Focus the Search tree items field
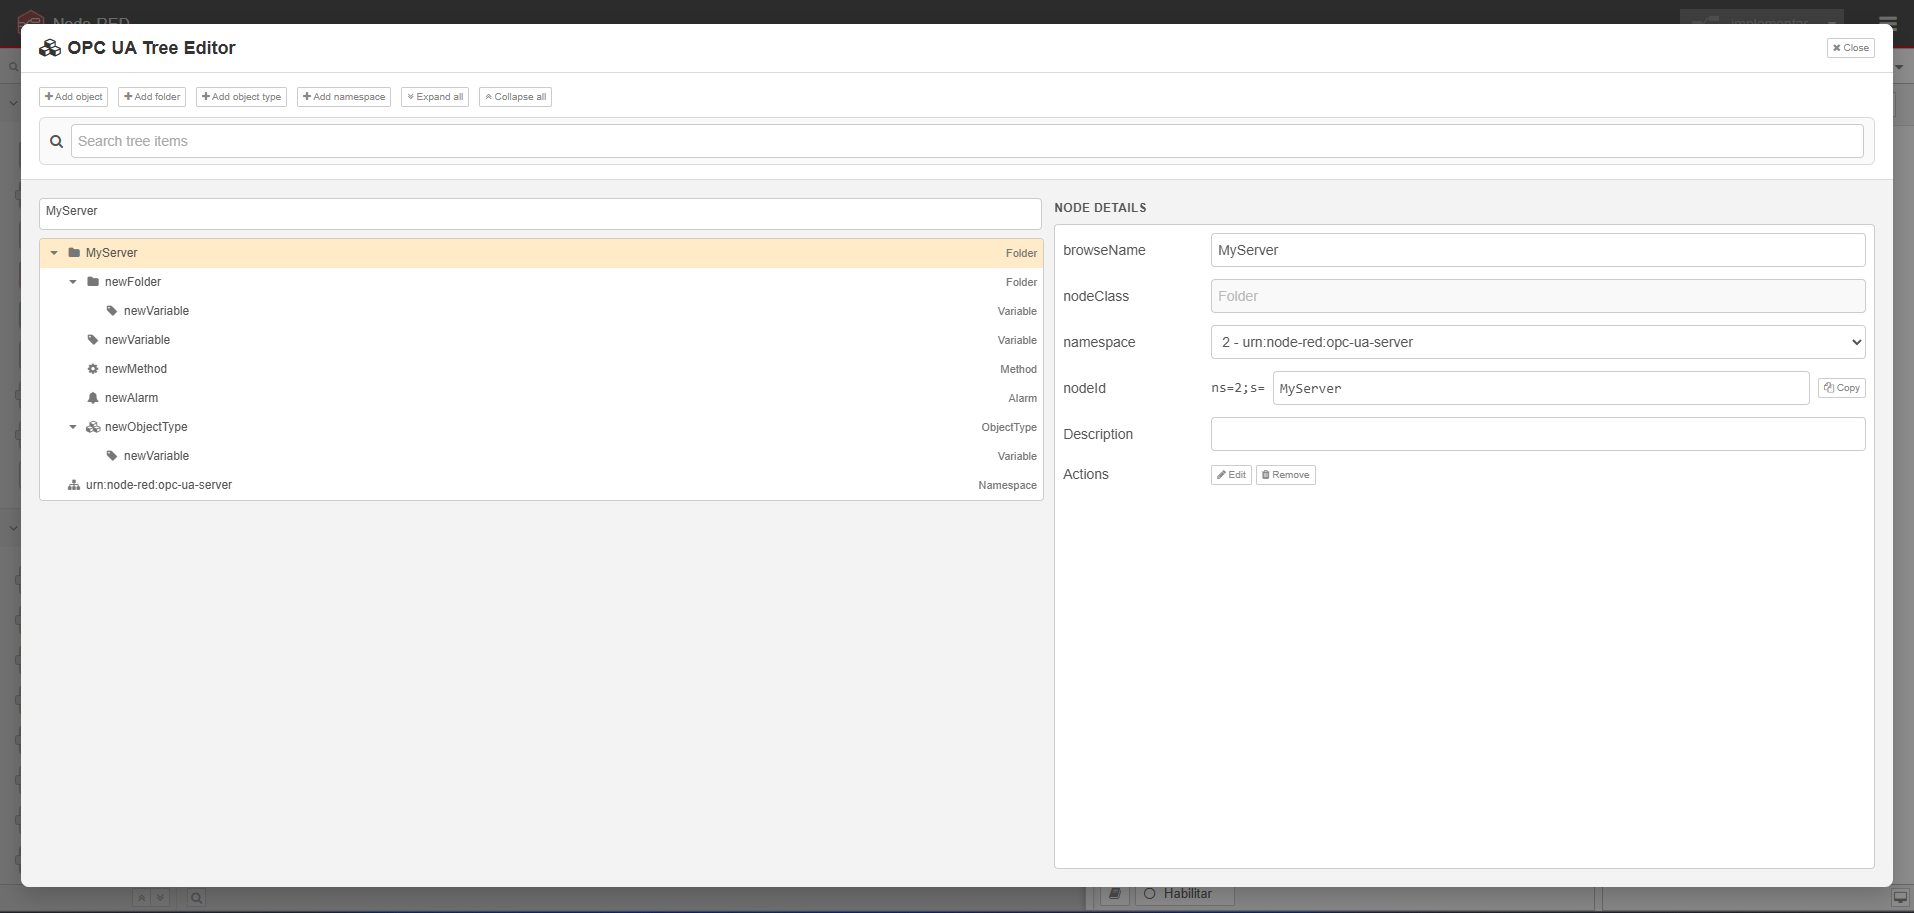This screenshot has height=913, width=1914. click(x=967, y=141)
